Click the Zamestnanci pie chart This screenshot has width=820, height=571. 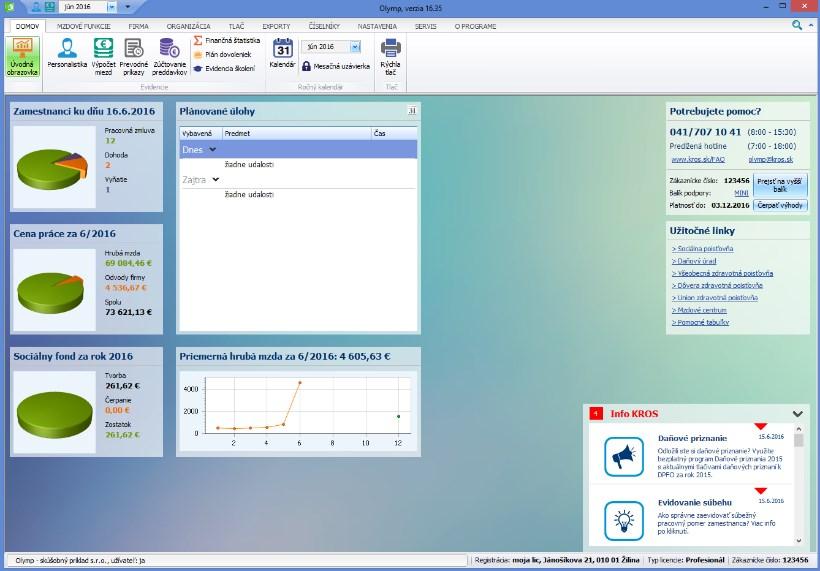pos(52,169)
